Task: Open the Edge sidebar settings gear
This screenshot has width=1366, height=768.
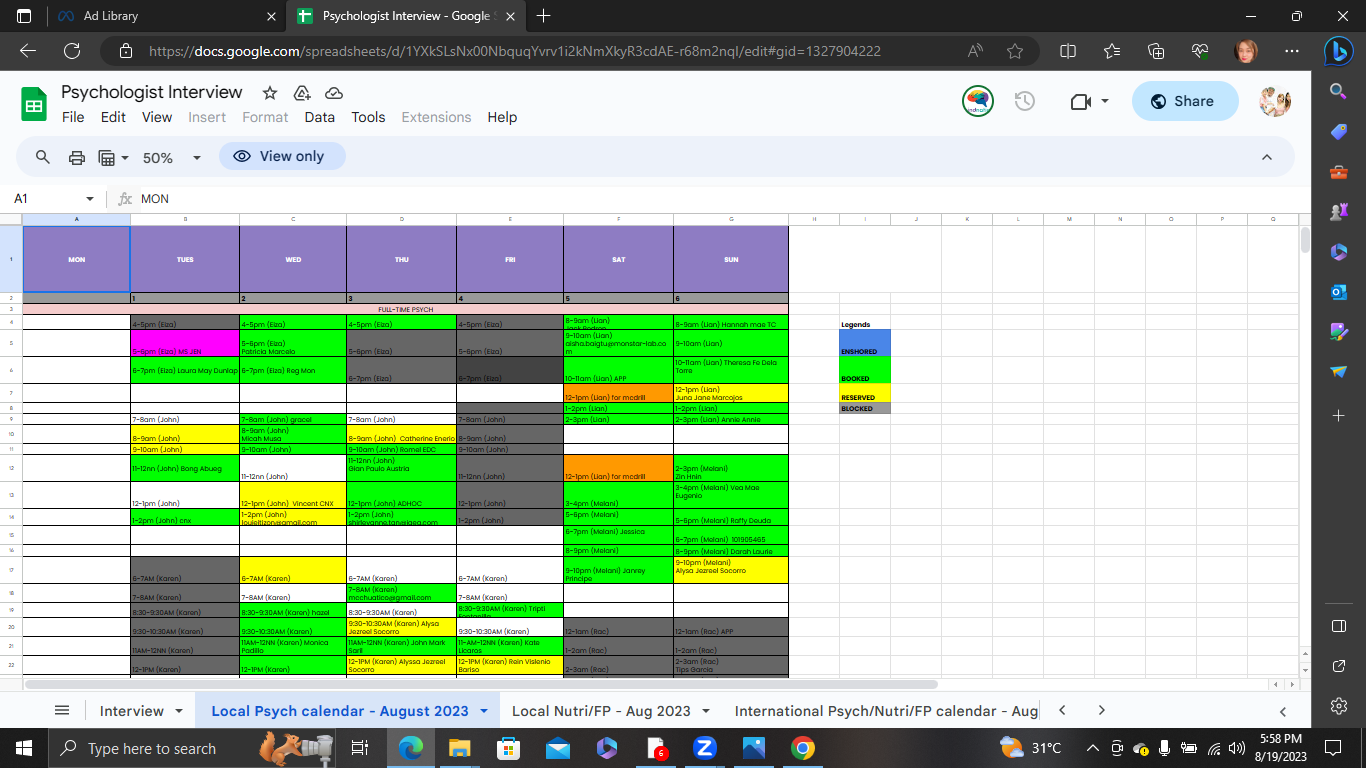Action: pyautogui.click(x=1339, y=706)
